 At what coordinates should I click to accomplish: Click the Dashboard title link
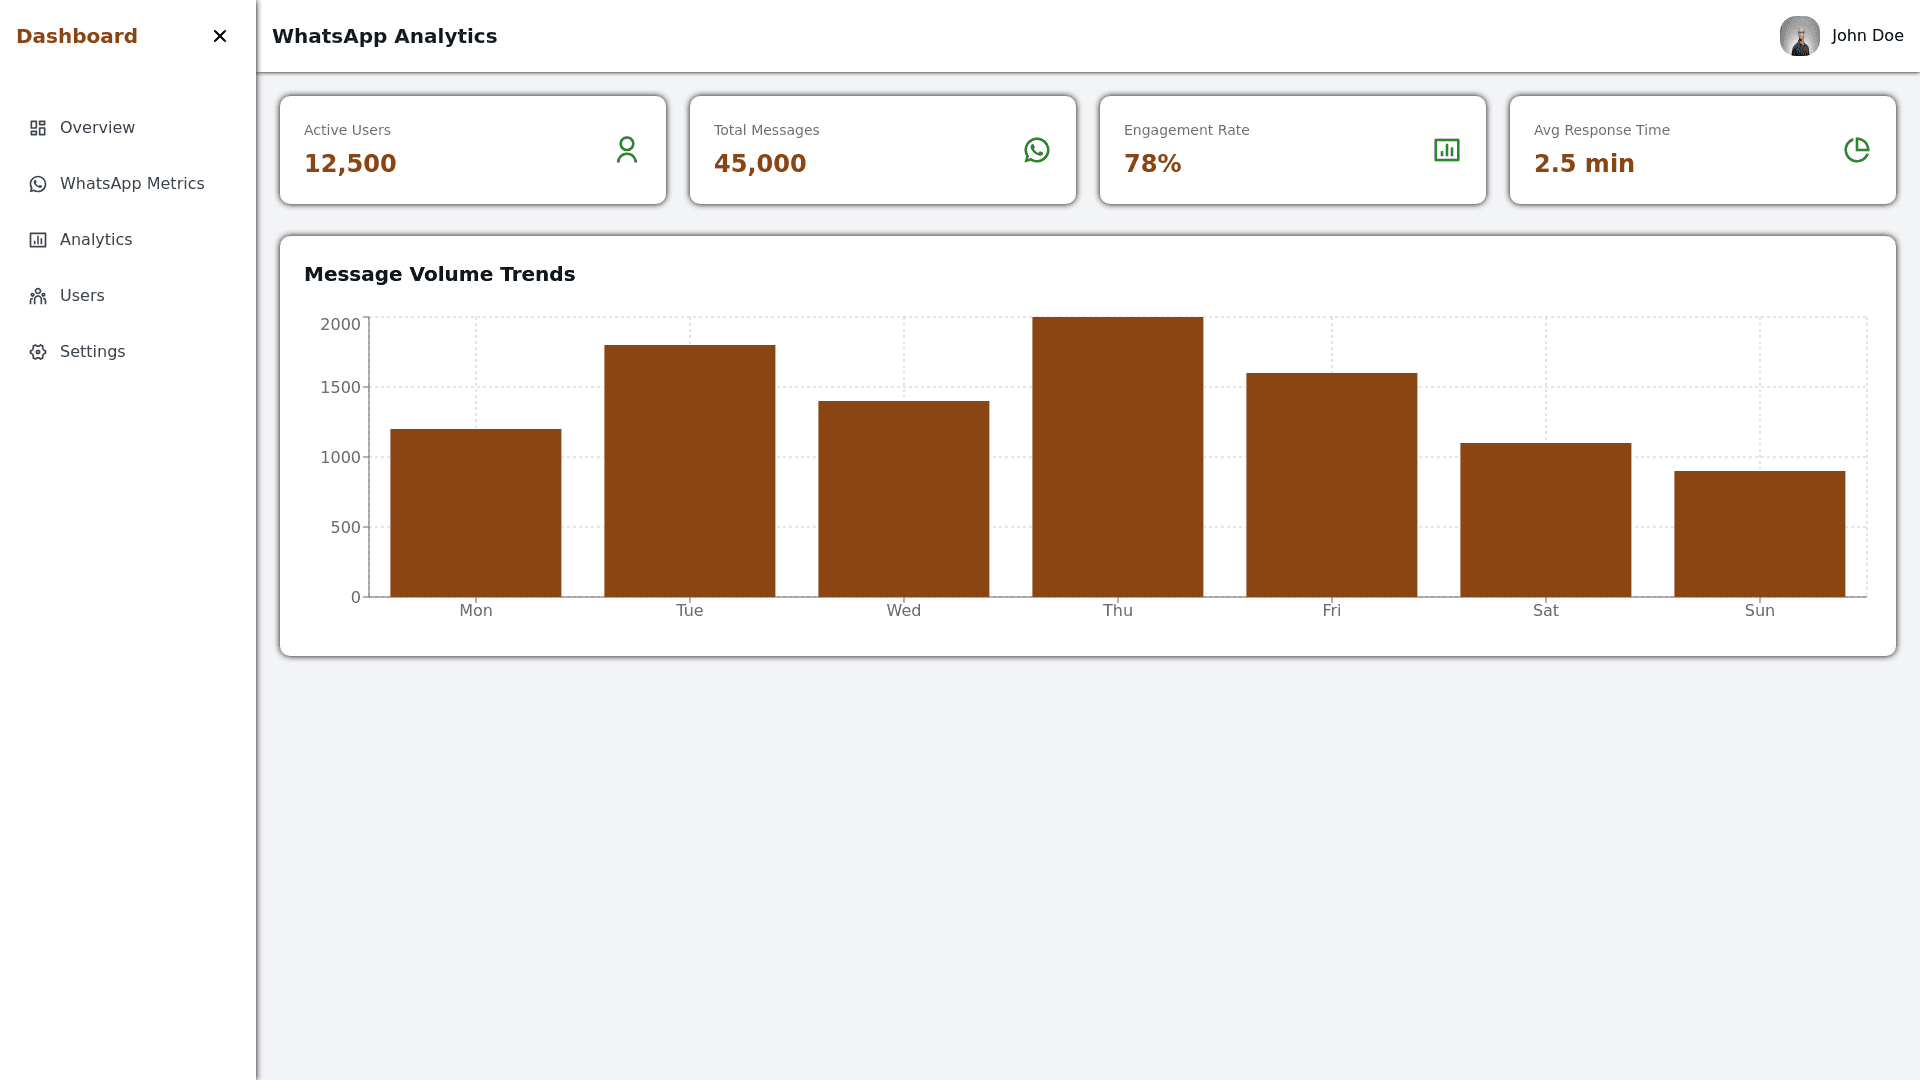77,36
